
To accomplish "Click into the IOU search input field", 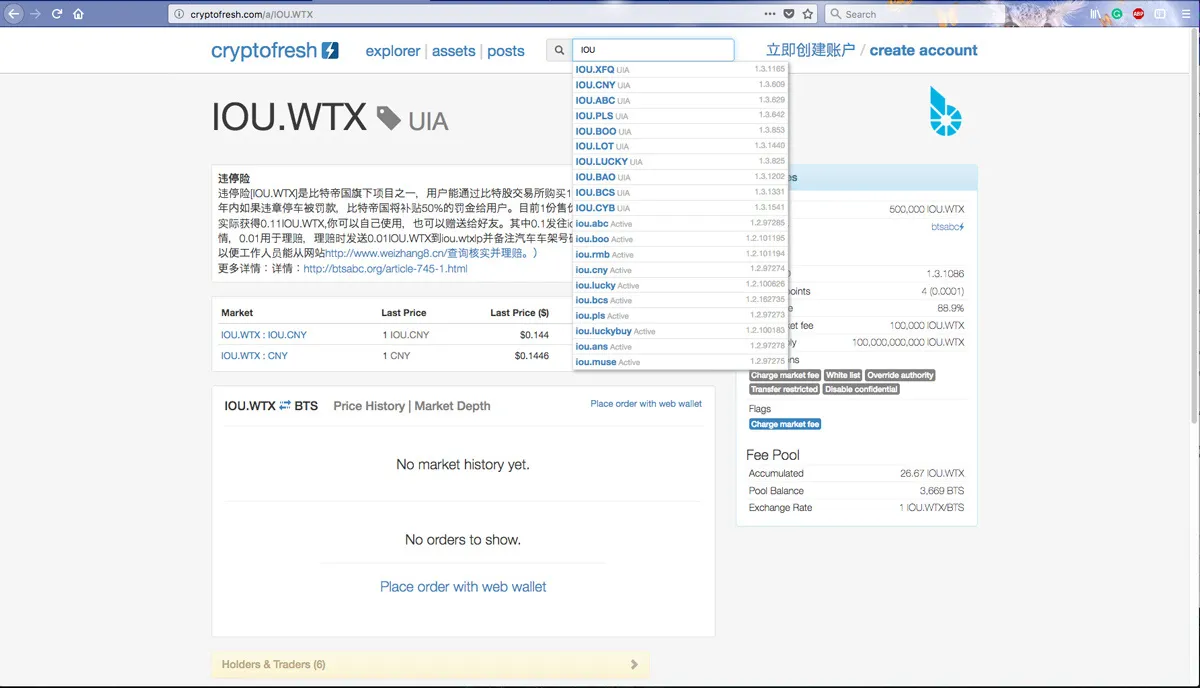I will [x=653, y=50].
